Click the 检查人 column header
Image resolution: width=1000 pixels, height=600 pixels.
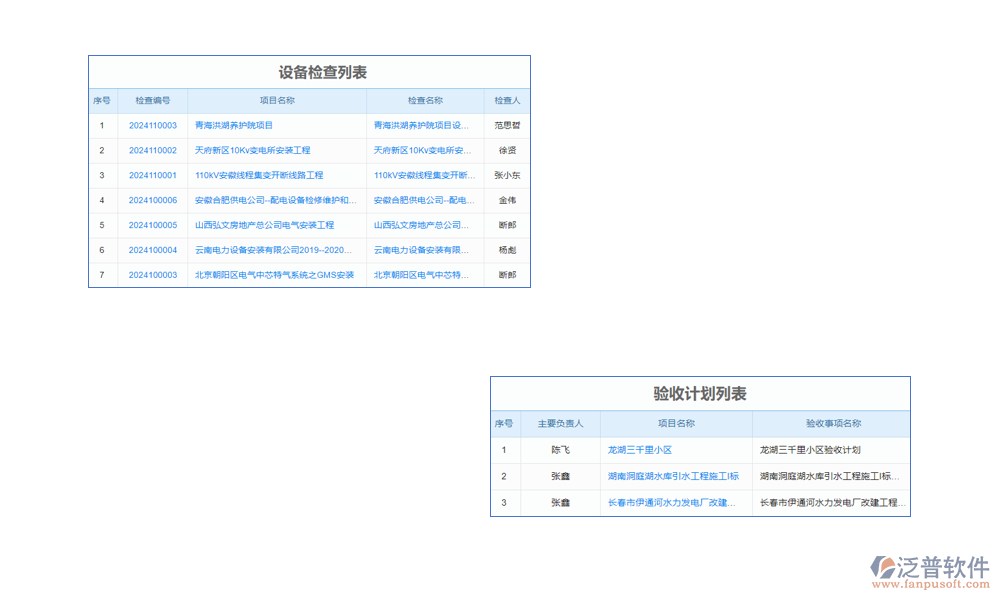coord(505,100)
